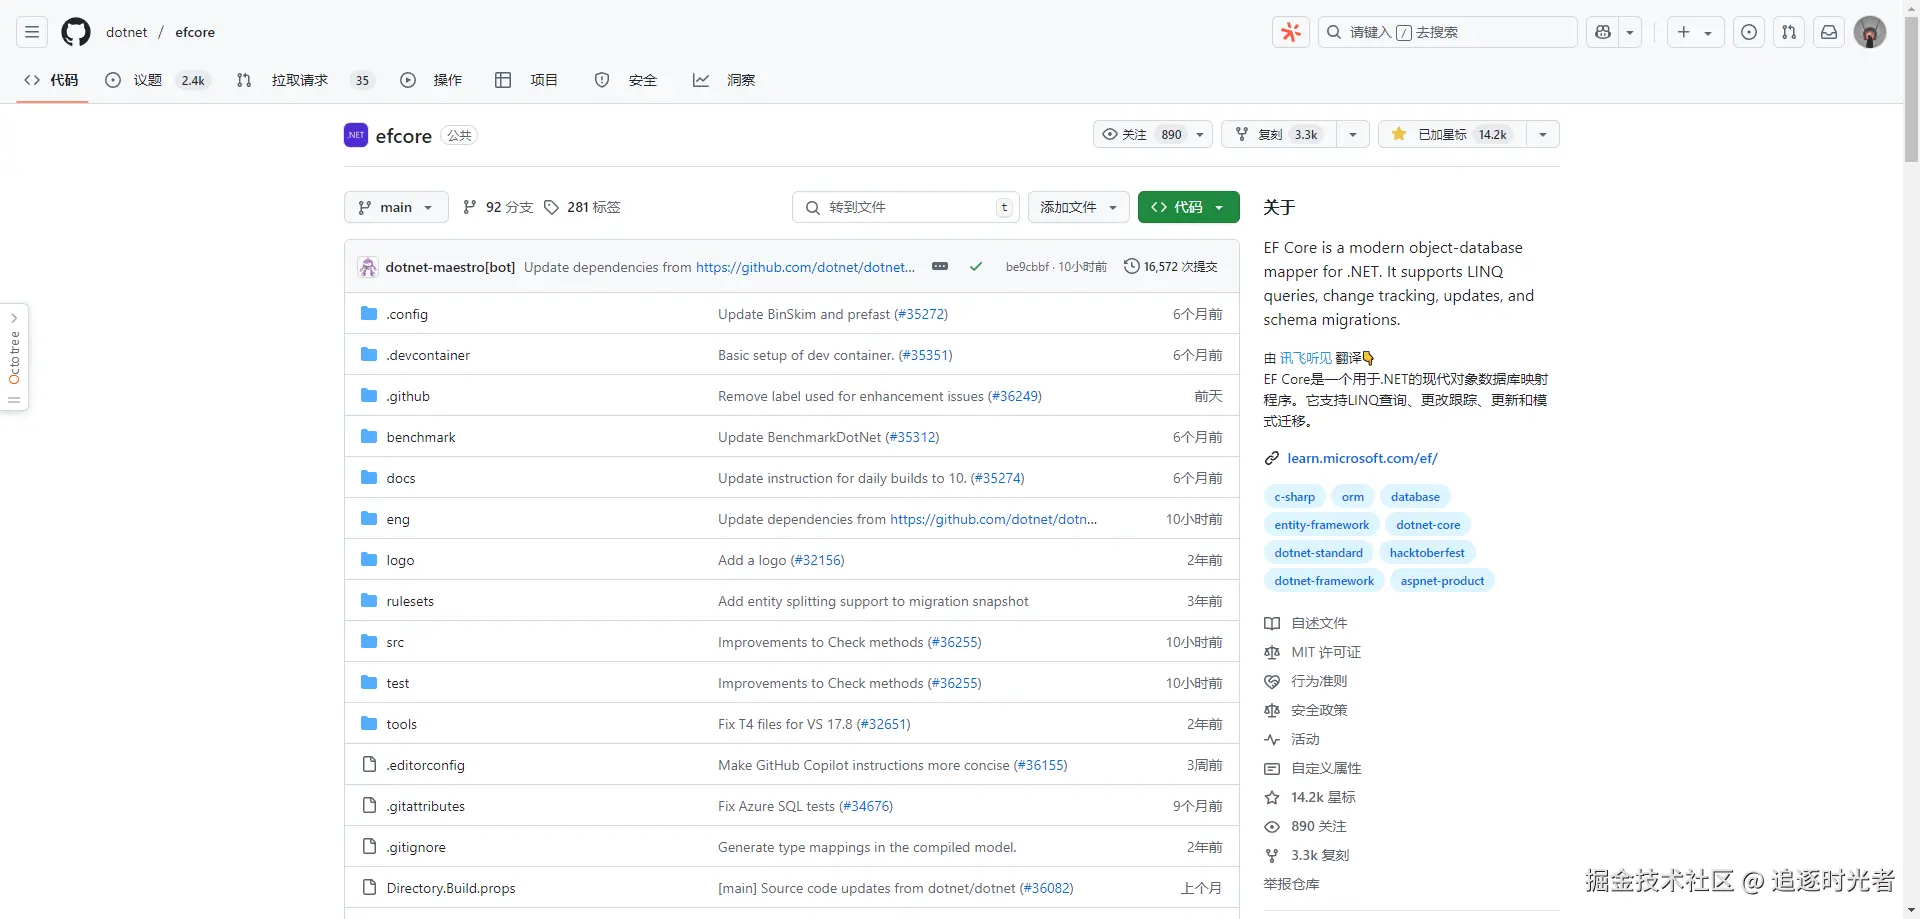Click the hacktoberfest topic tag
The height and width of the screenshot is (919, 1920).
(1427, 553)
